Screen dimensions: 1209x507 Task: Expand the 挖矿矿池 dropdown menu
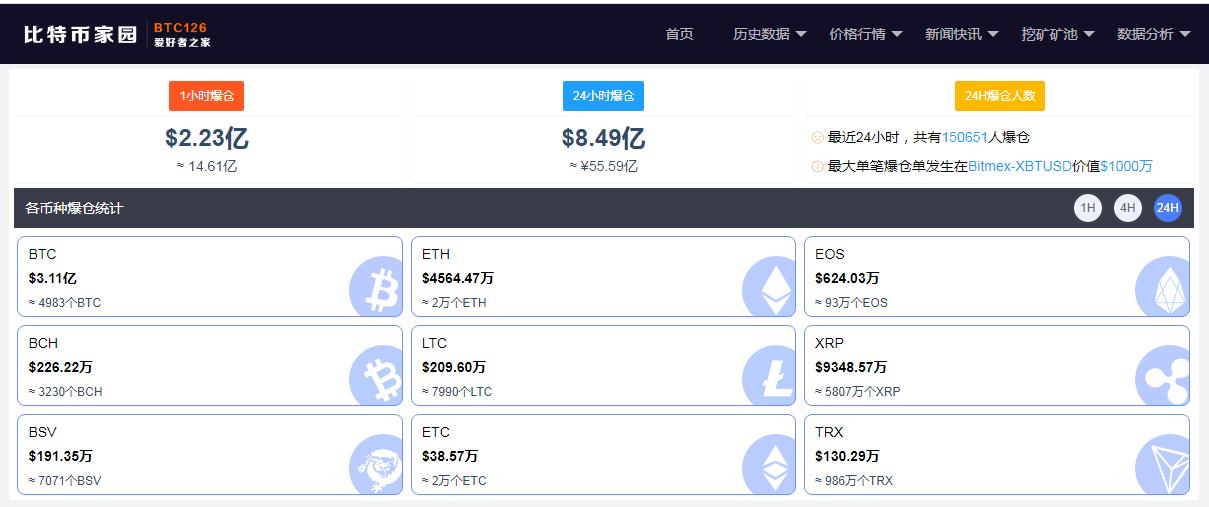point(1057,34)
